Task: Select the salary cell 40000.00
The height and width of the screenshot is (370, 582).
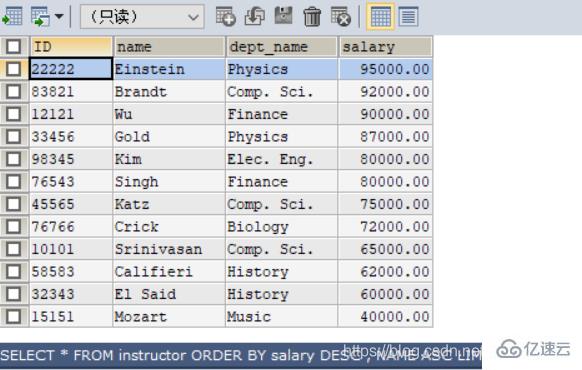Action: tap(386, 317)
